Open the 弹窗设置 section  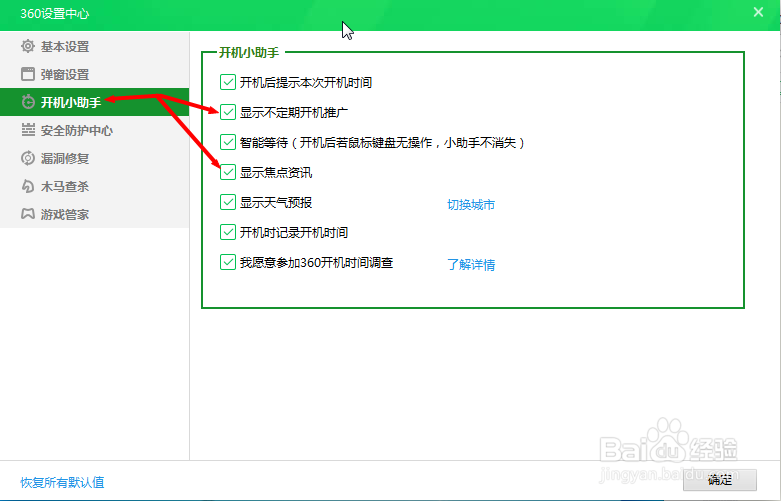pos(95,74)
